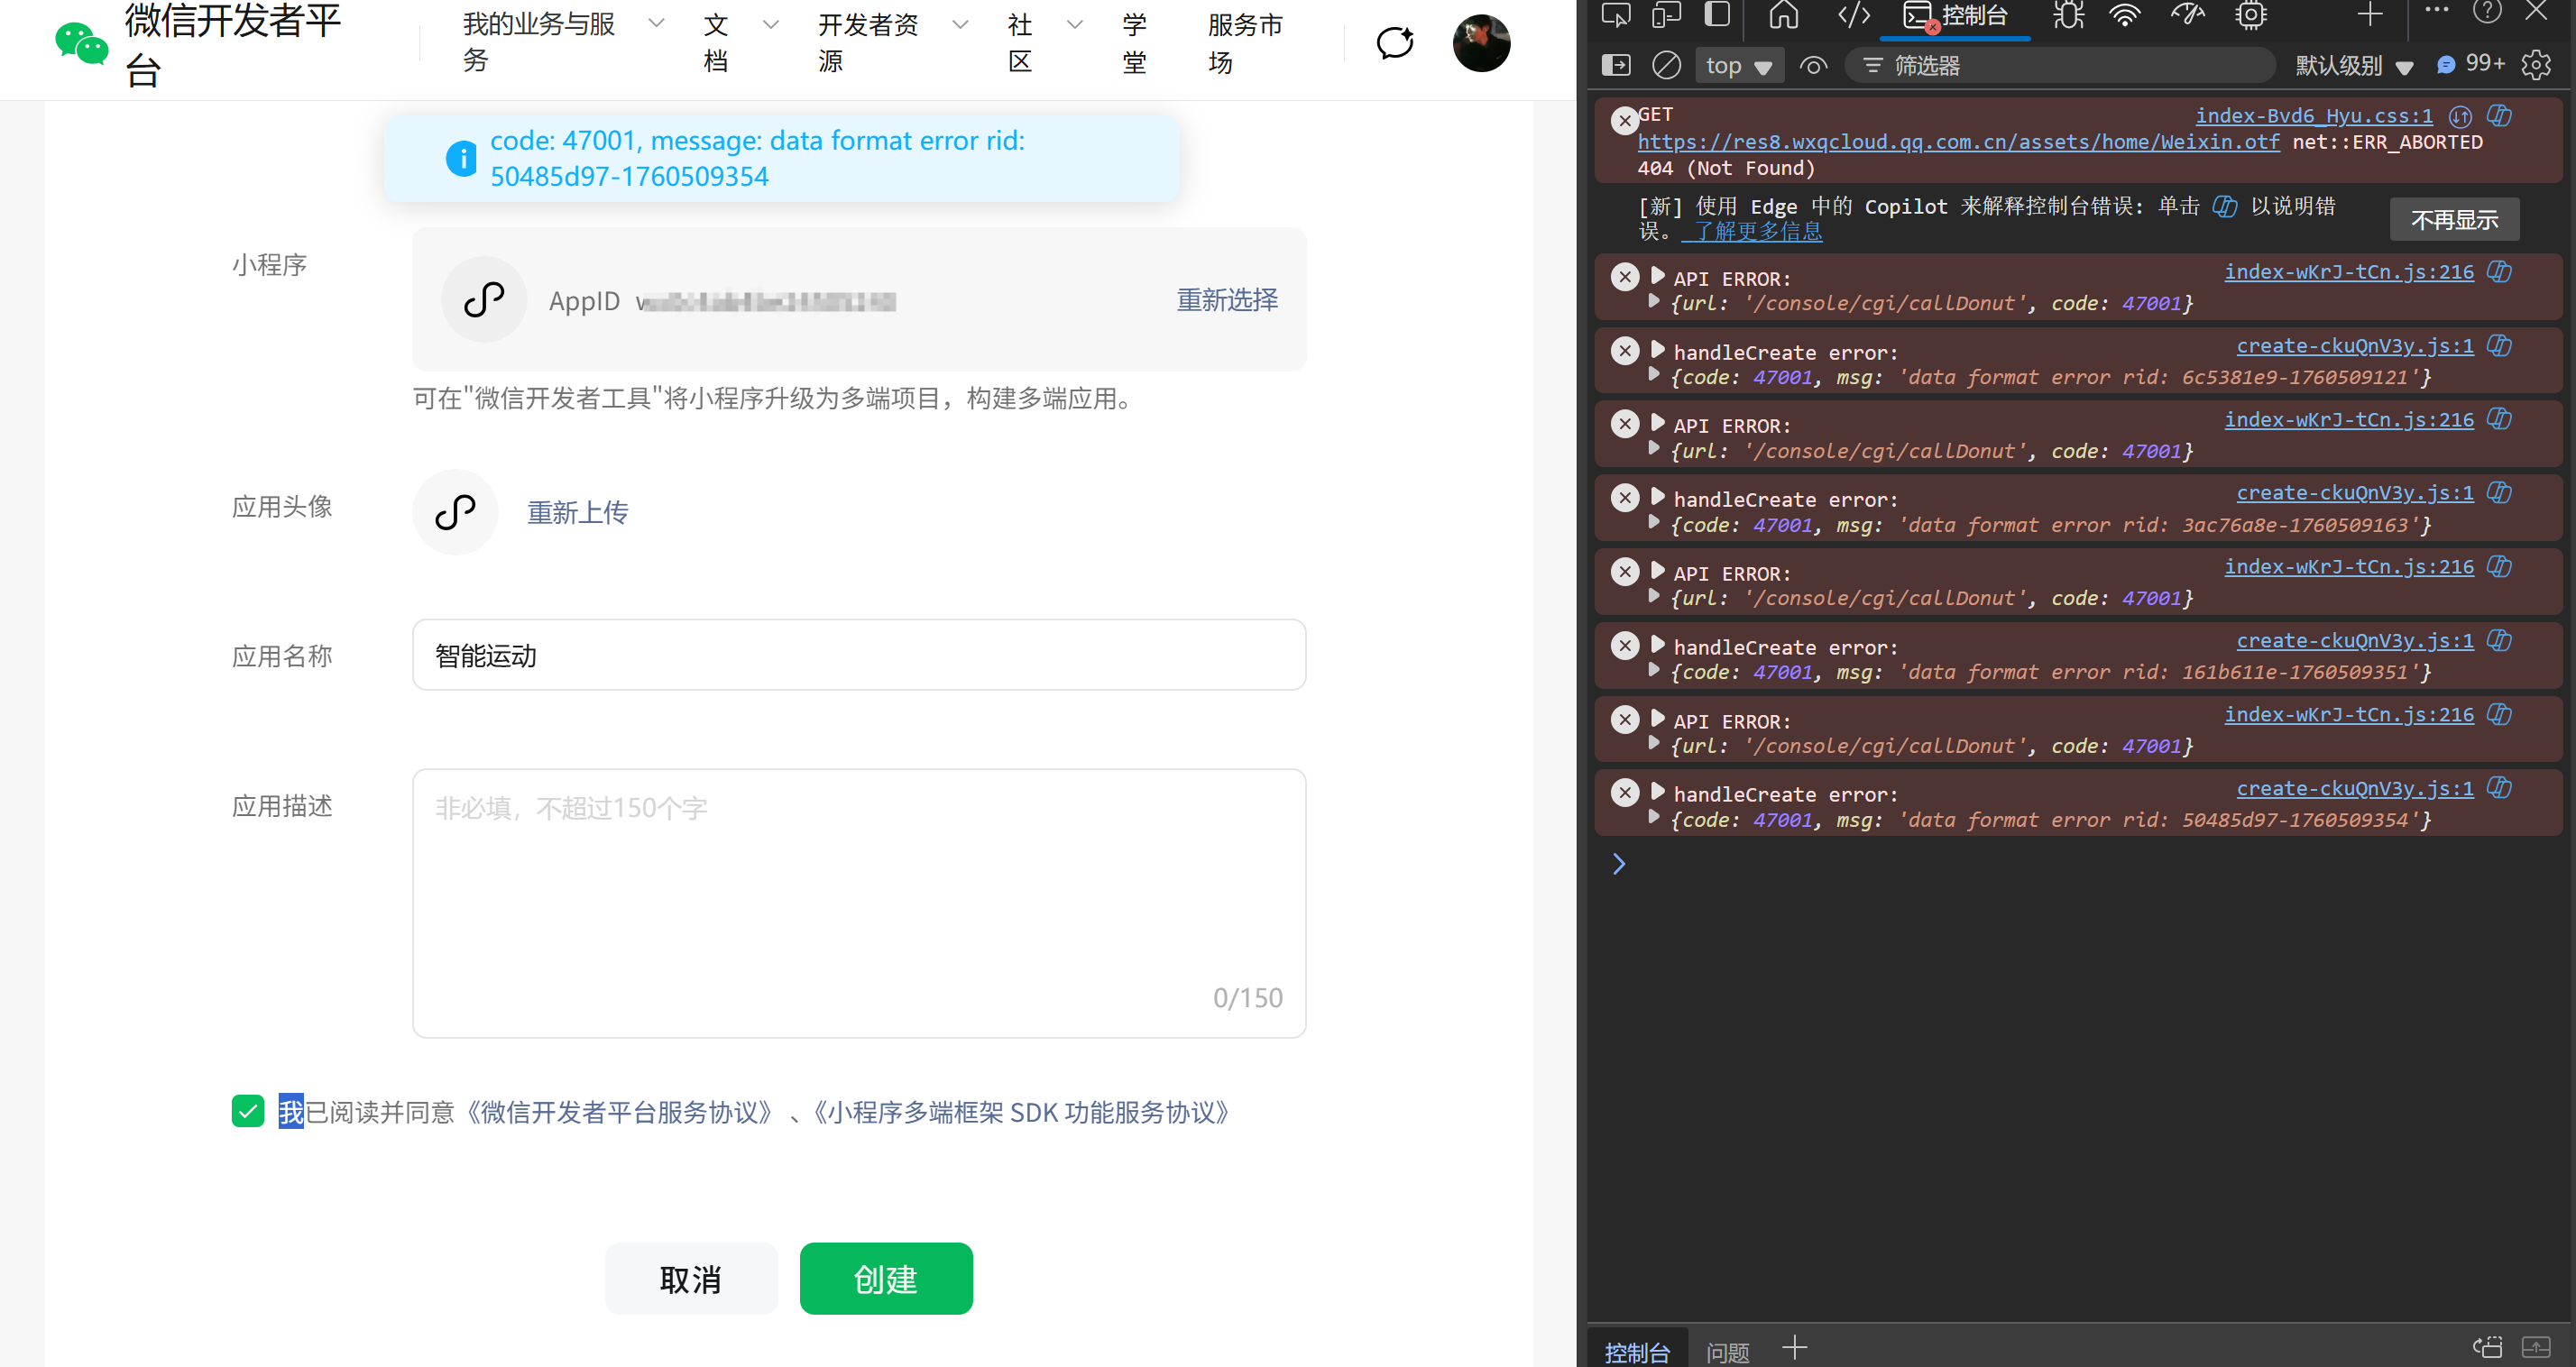Open the top context dropdown

tap(1739, 66)
